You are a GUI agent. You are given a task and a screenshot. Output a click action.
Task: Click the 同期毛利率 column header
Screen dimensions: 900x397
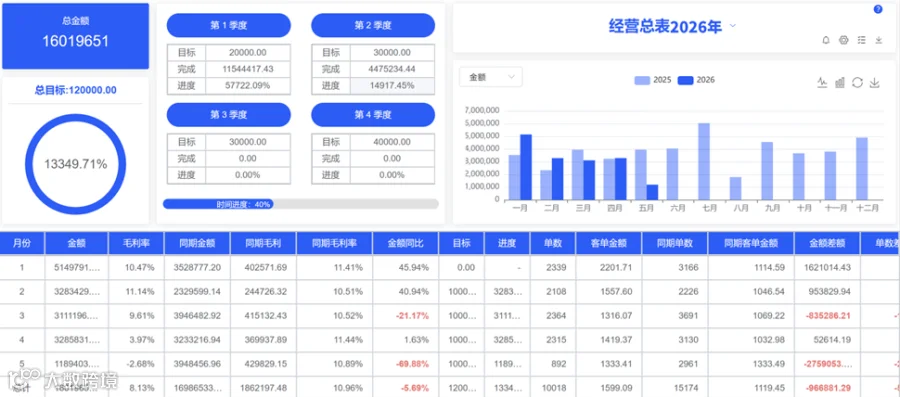[x=334, y=243]
